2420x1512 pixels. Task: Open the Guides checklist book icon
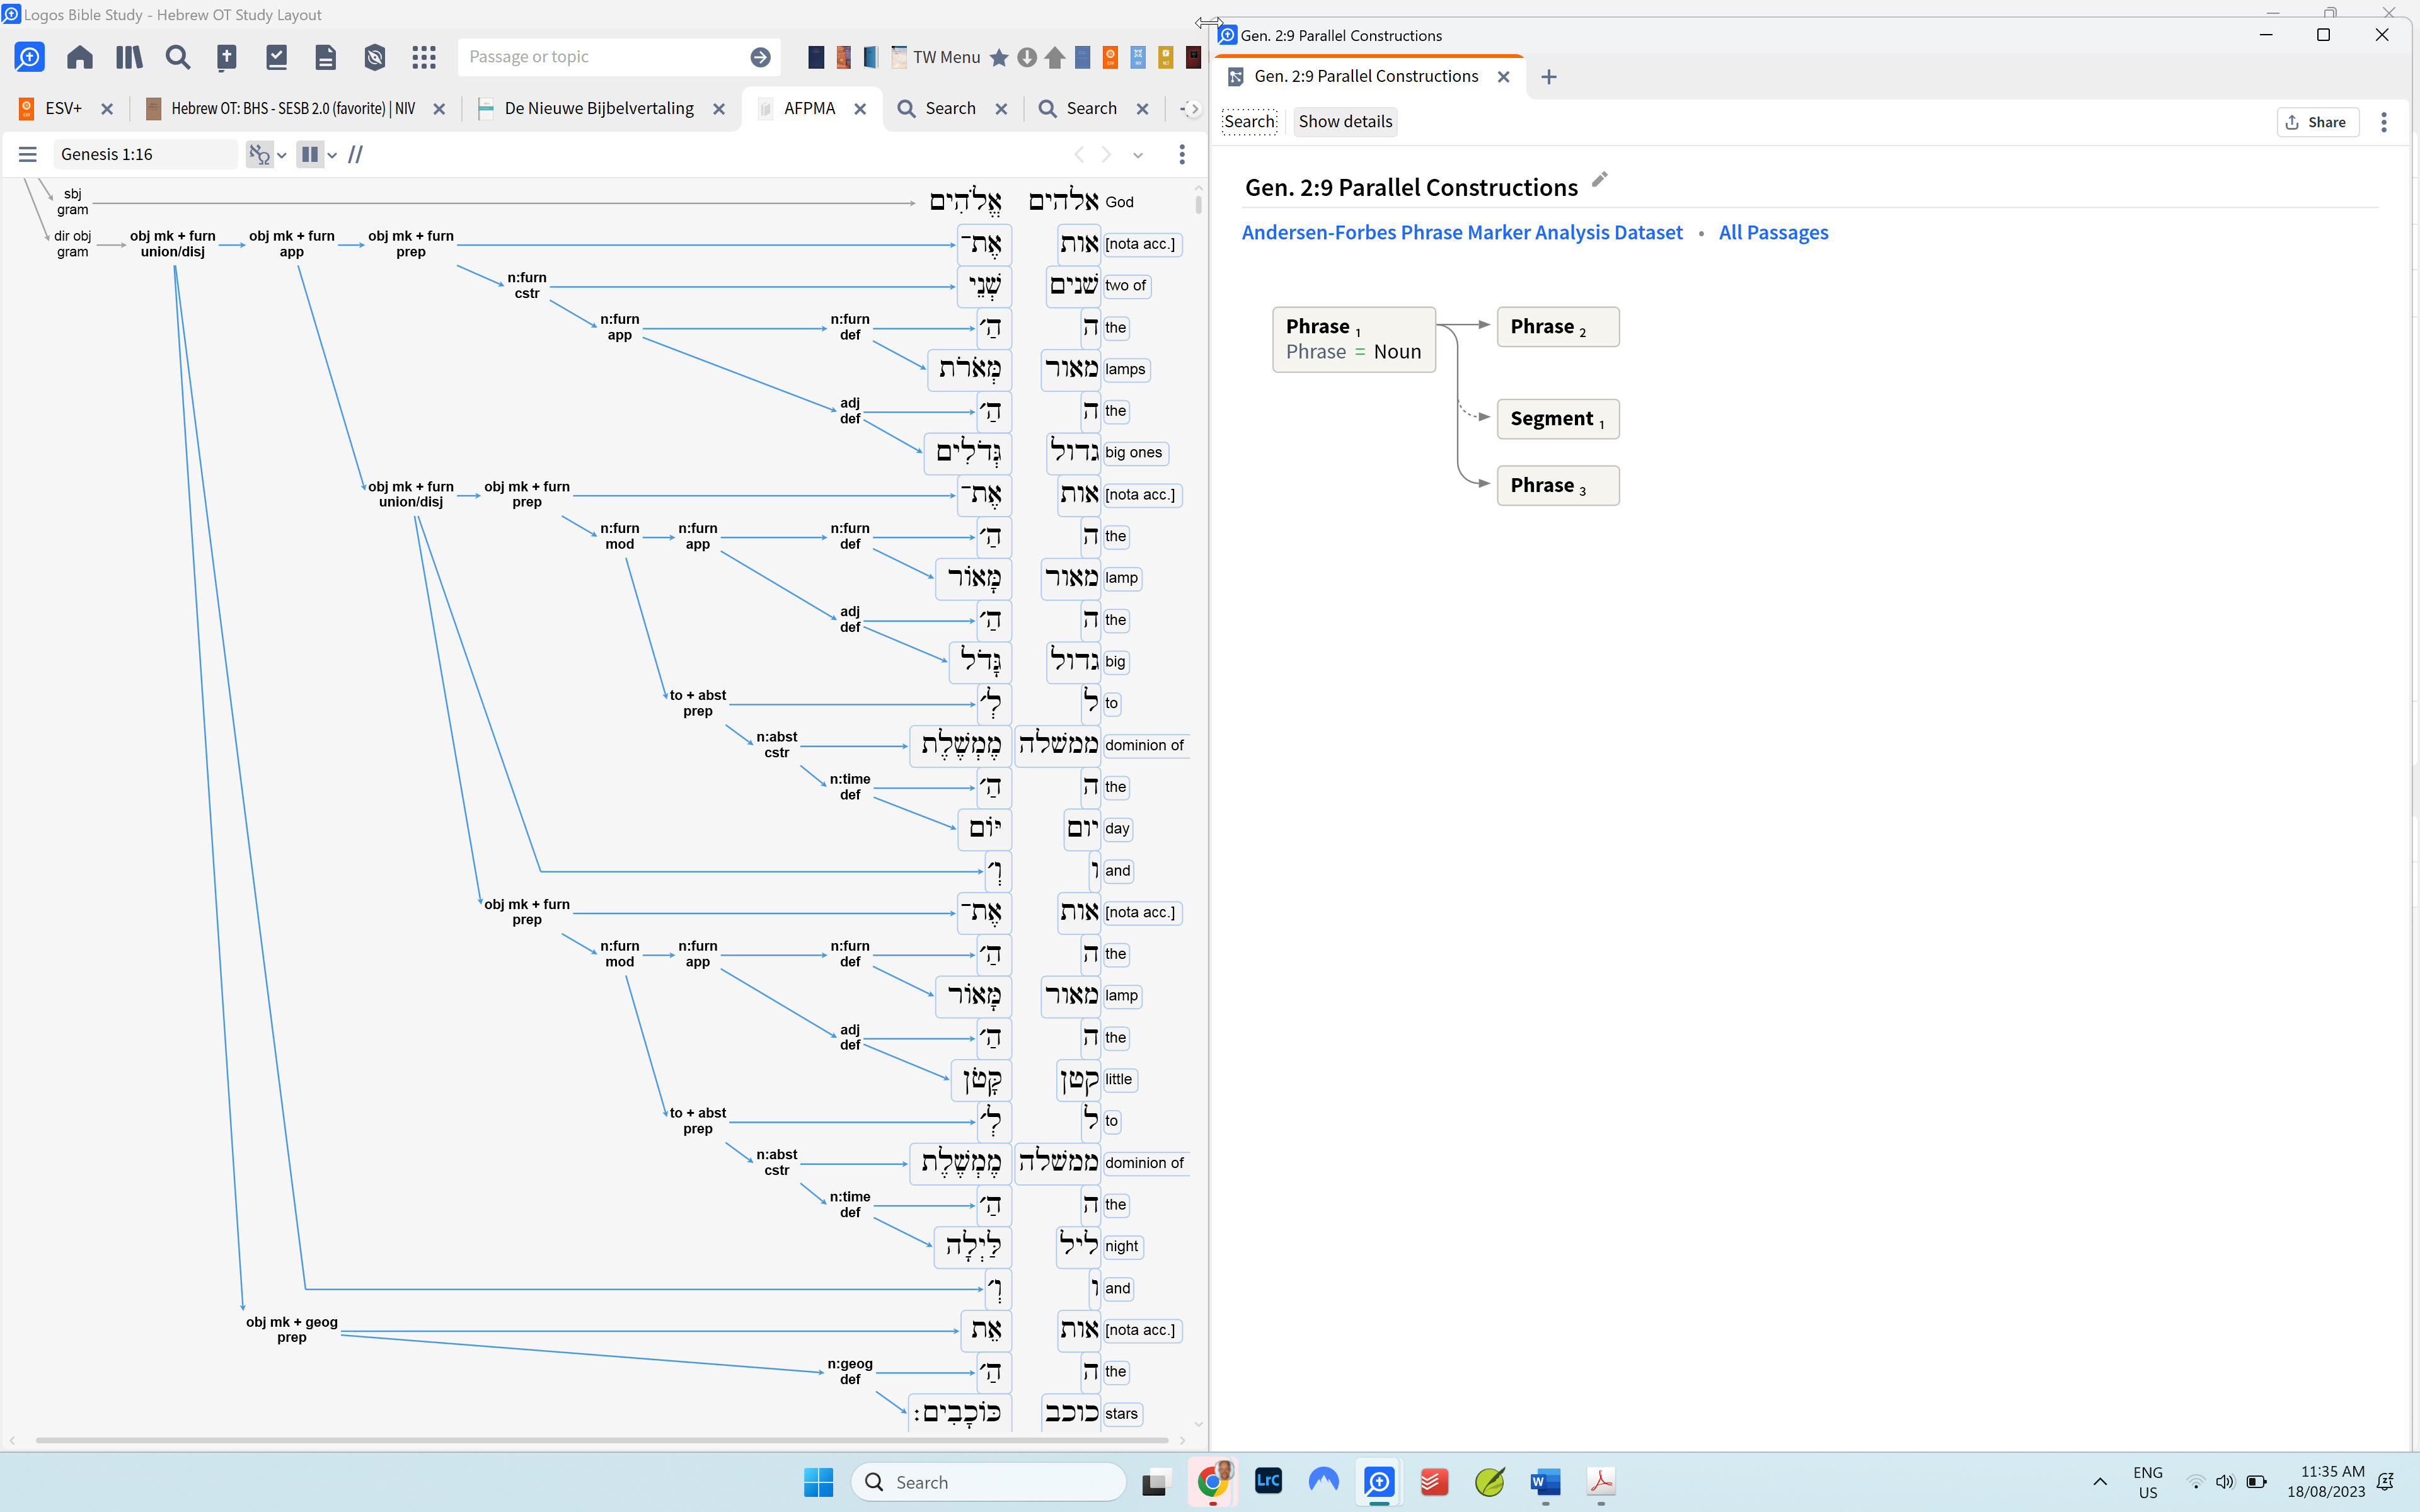pyautogui.click(x=277, y=57)
